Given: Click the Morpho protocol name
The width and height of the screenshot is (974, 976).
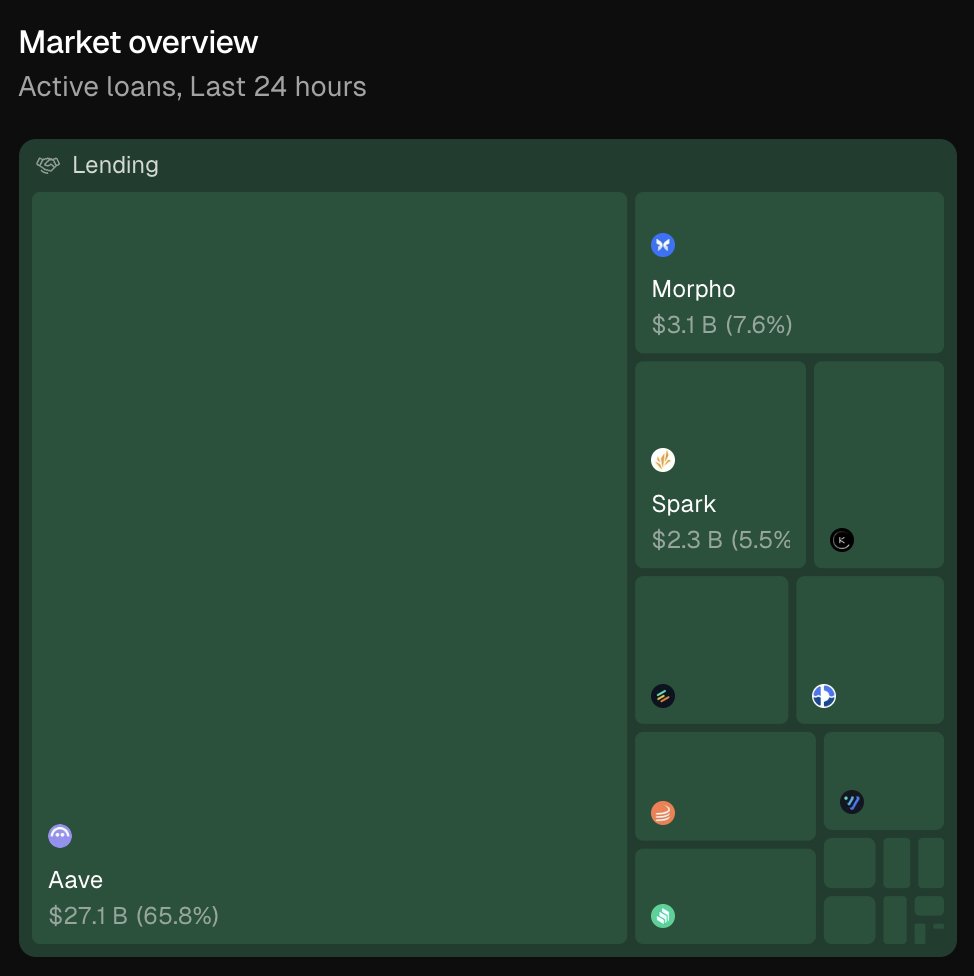Looking at the screenshot, I should 693,289.
